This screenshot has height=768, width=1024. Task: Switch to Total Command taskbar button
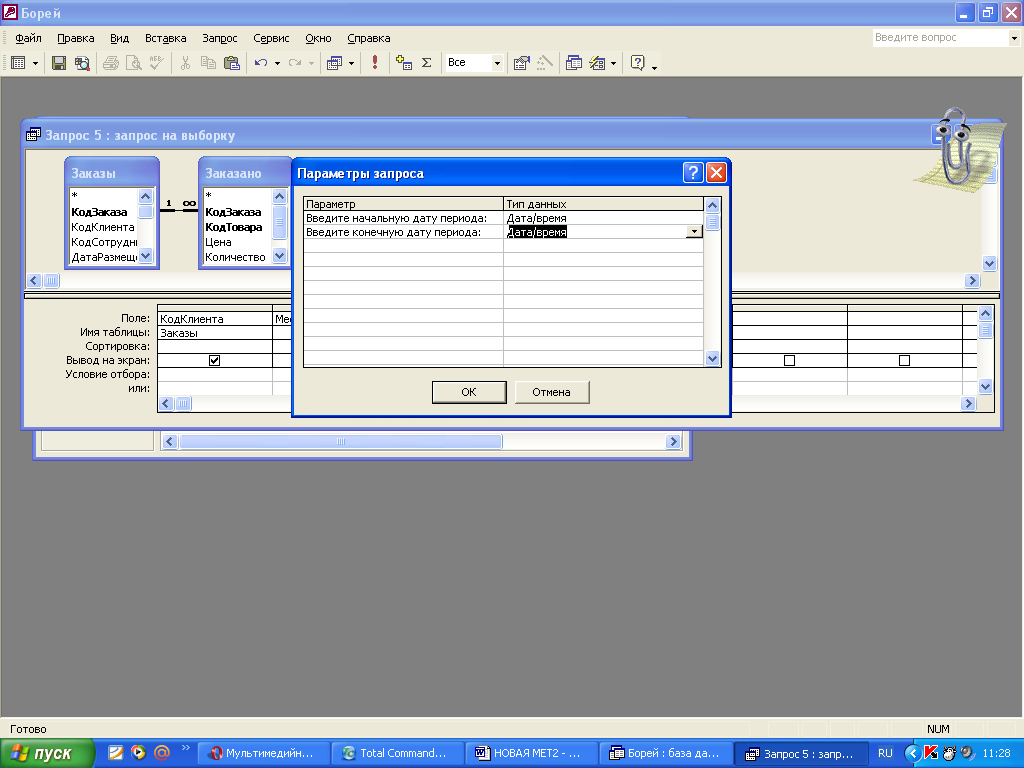point(398,753)
